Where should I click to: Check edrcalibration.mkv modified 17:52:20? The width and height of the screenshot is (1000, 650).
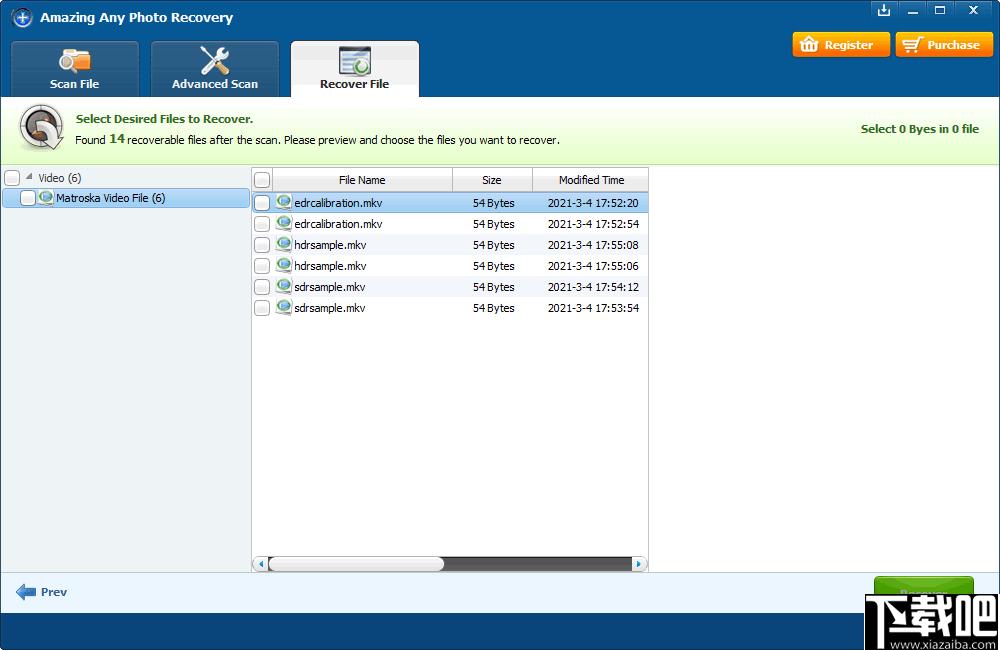coord(262,203)
